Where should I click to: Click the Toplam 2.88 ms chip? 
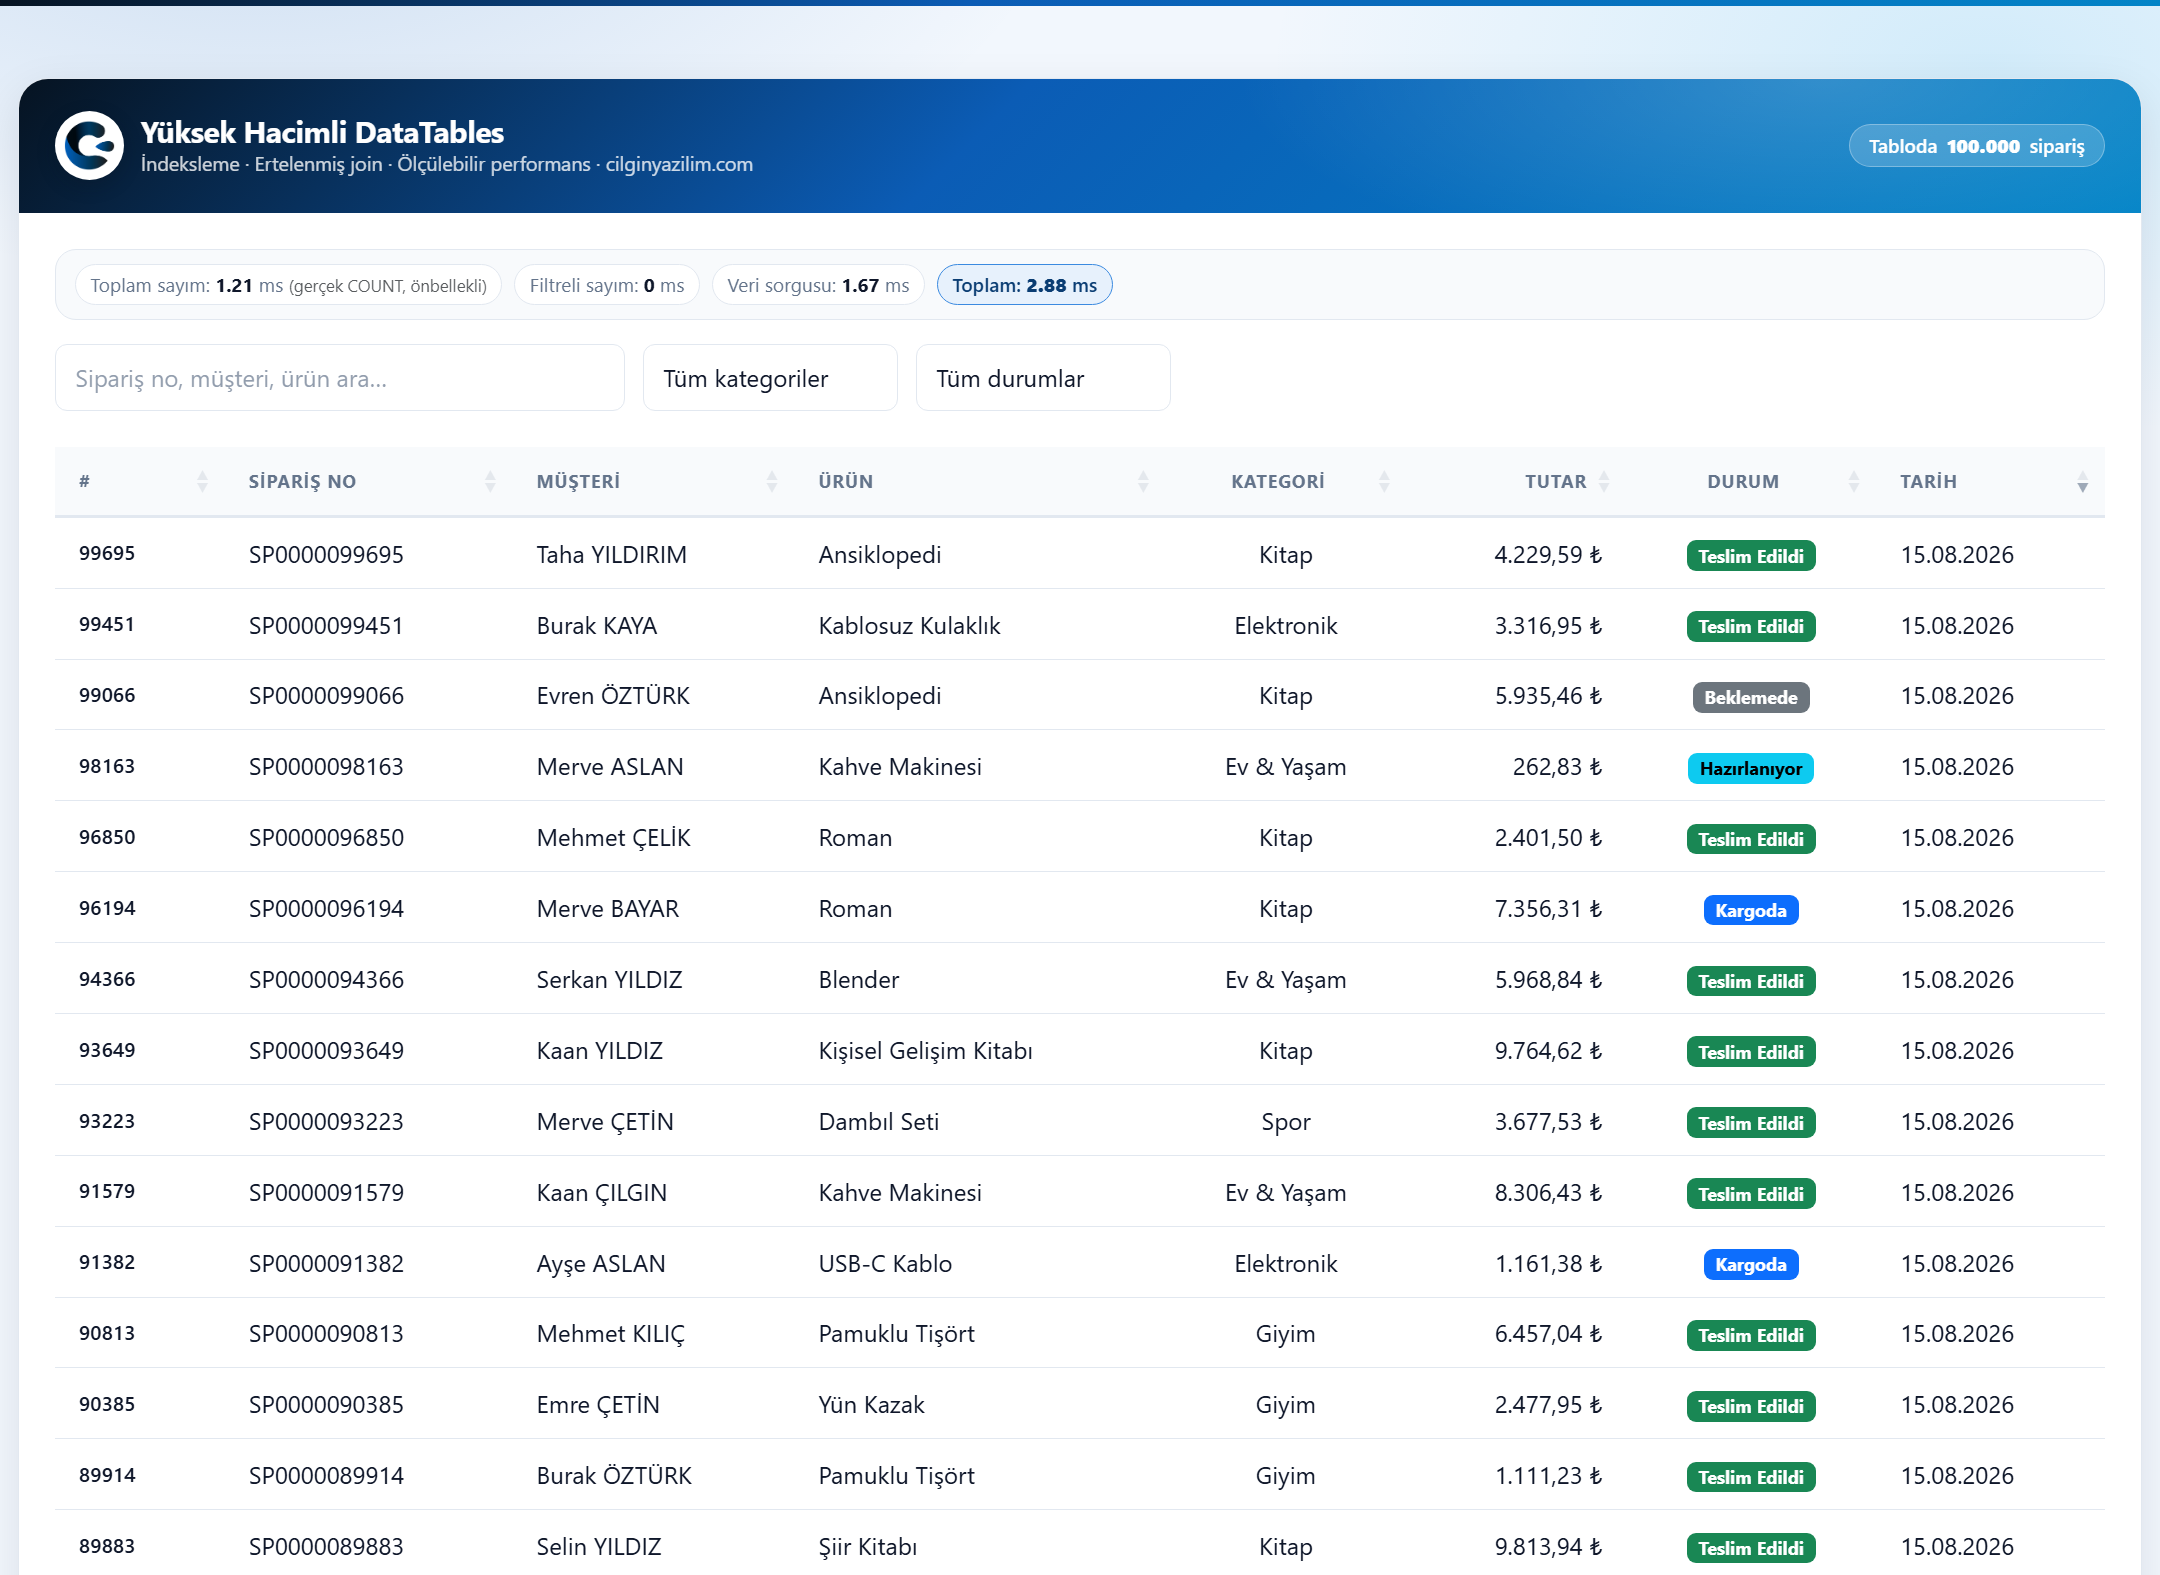[x=1024, y=285]
